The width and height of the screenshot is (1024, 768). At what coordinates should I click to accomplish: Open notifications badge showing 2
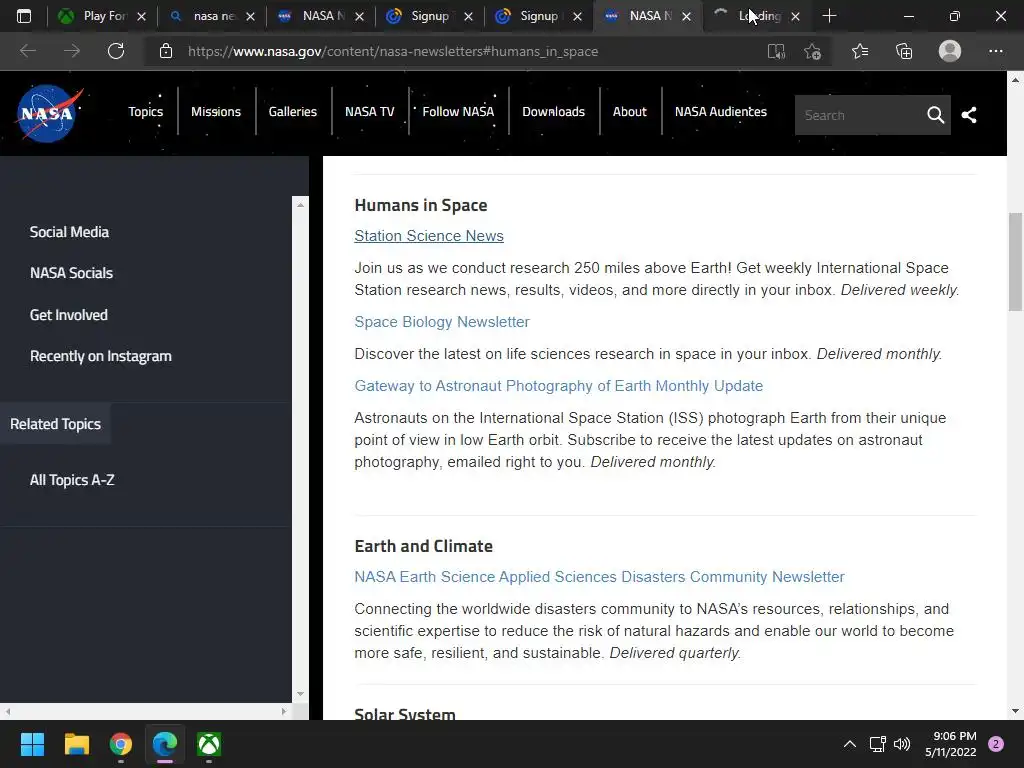996,744
